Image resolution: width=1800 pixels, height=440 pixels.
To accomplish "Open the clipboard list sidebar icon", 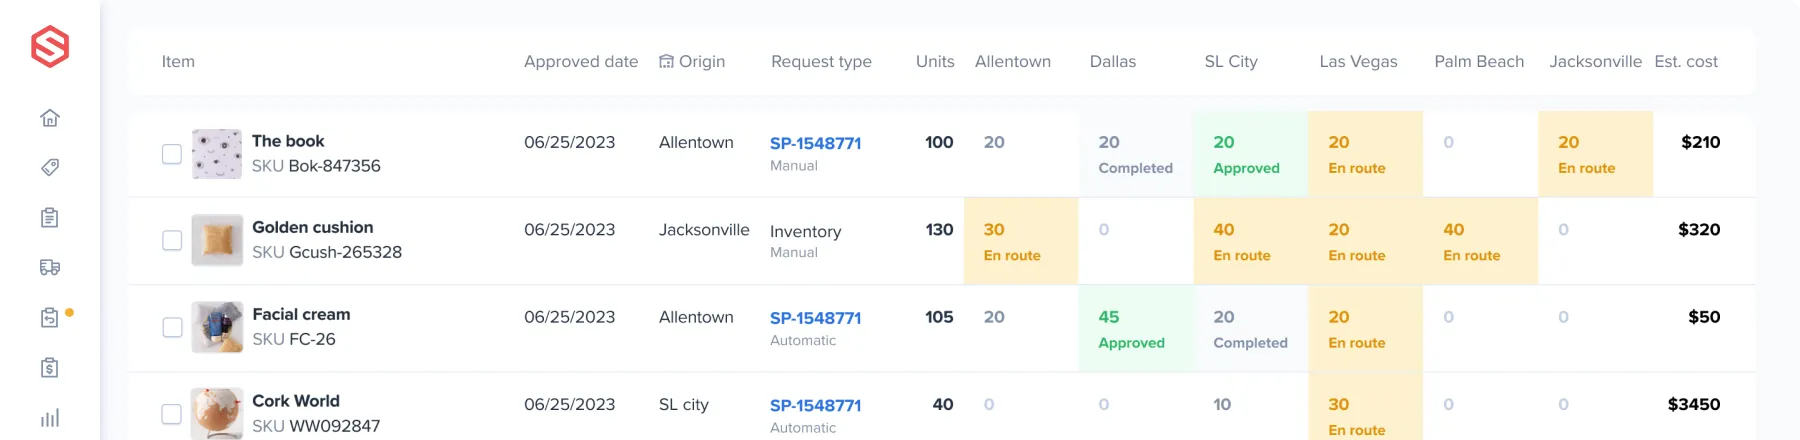I will (x=50, y=217).
